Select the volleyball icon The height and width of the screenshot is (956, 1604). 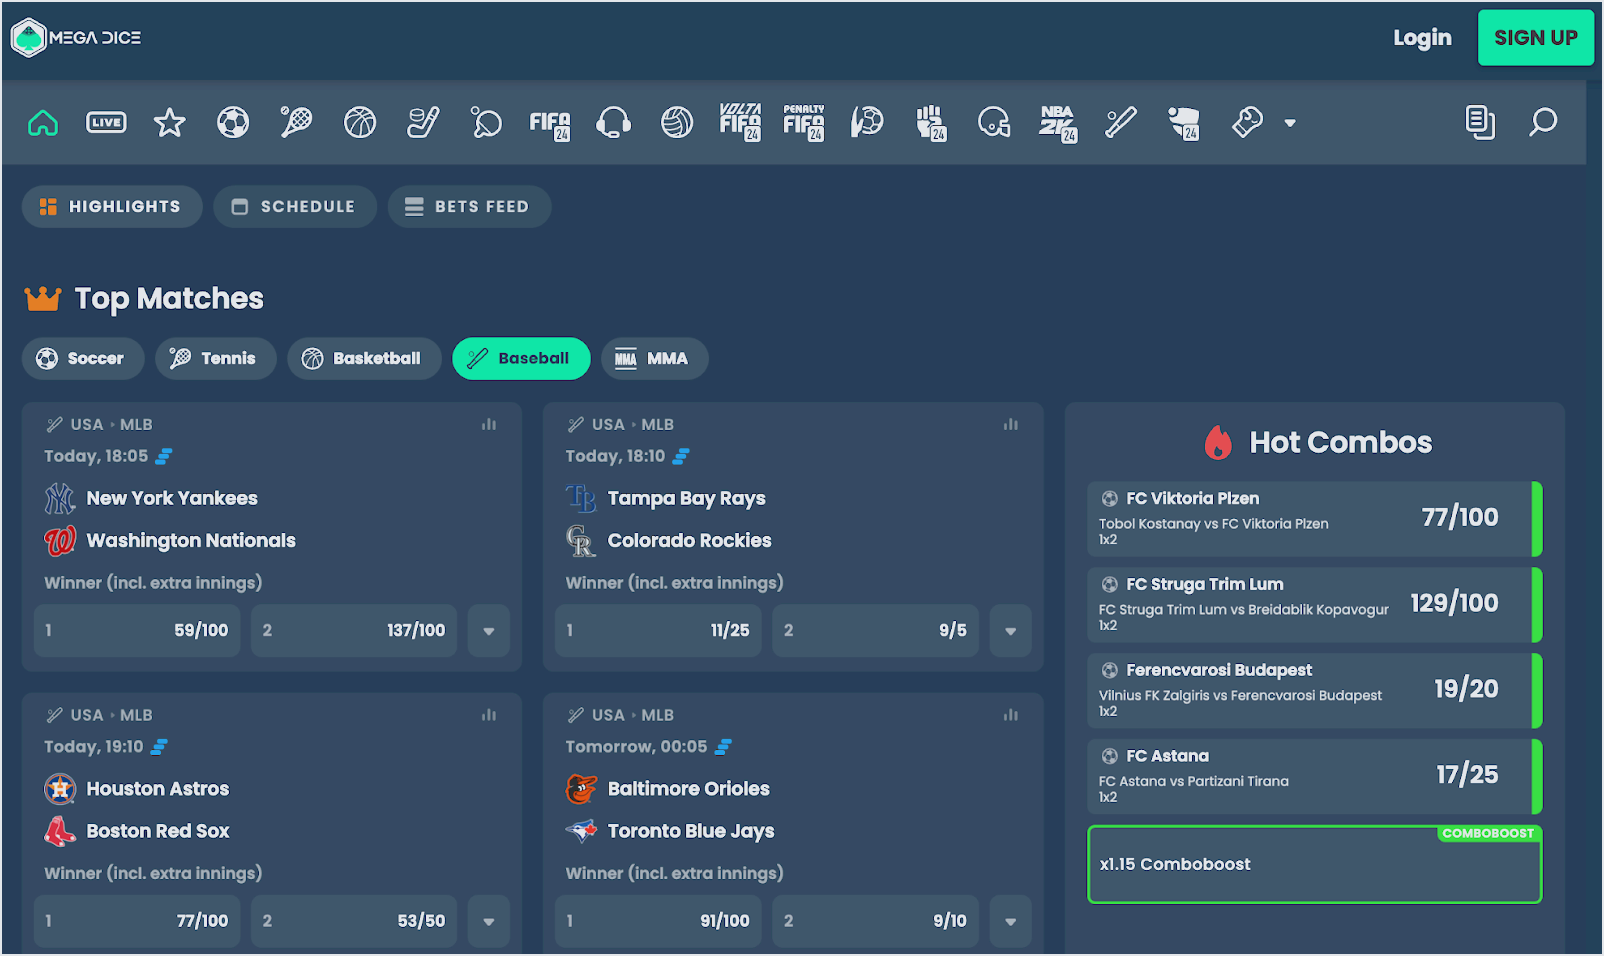(x=677, y=123)
